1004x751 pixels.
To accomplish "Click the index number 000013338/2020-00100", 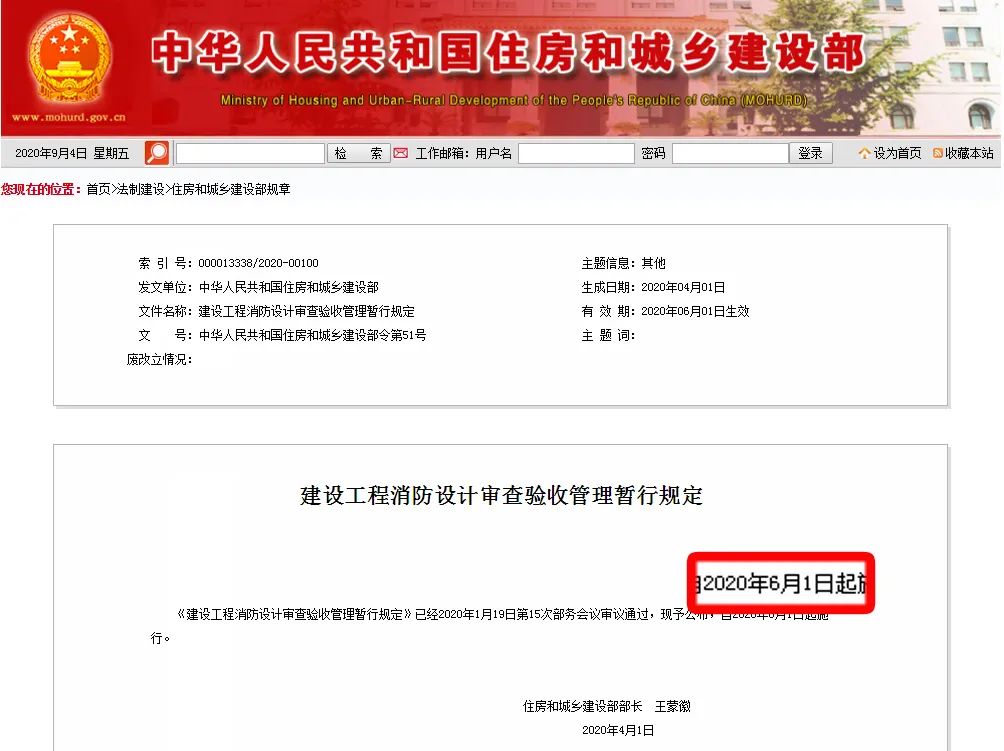I will point(258,263).
